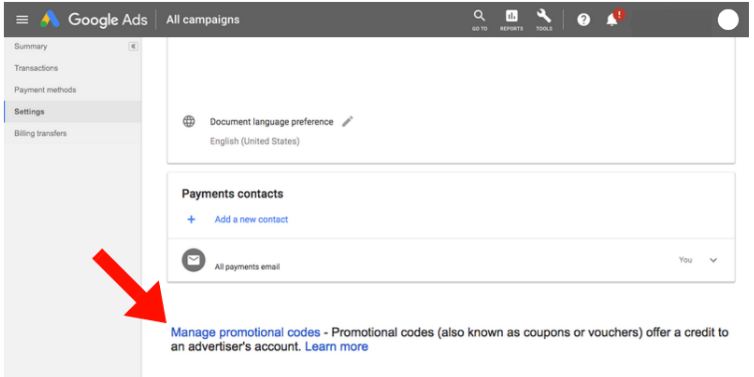Click the All payments email row label
The image size is (754, 377).
tap(247, 266)
